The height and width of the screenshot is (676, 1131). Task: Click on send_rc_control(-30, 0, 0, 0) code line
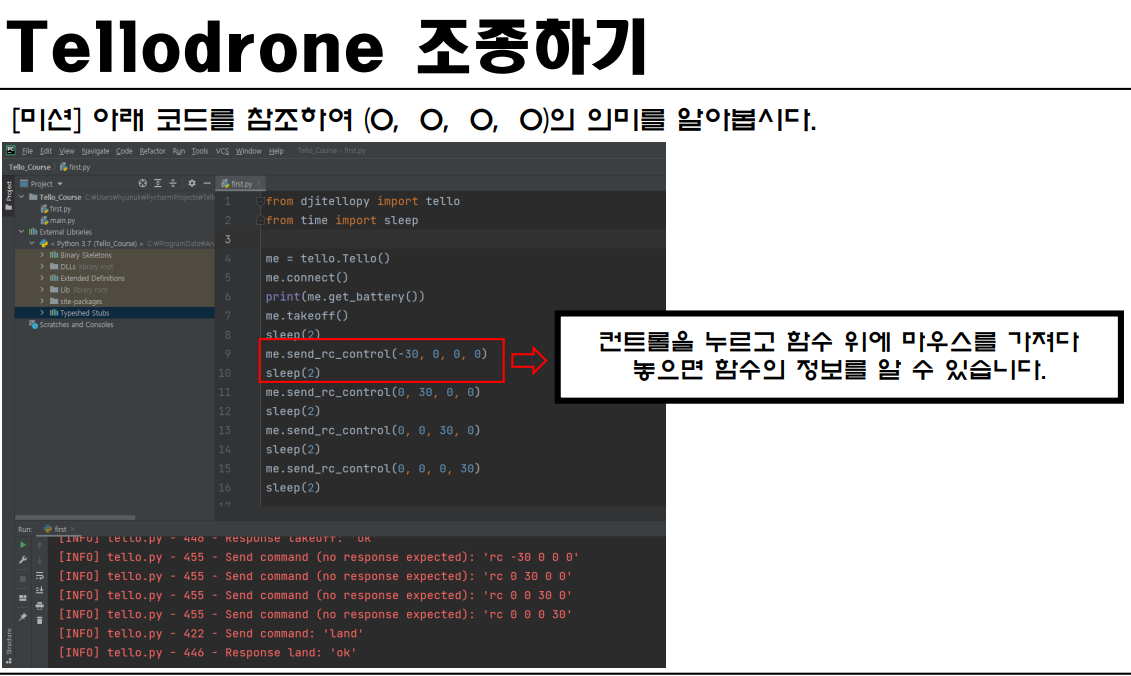(x=377, y=354)
